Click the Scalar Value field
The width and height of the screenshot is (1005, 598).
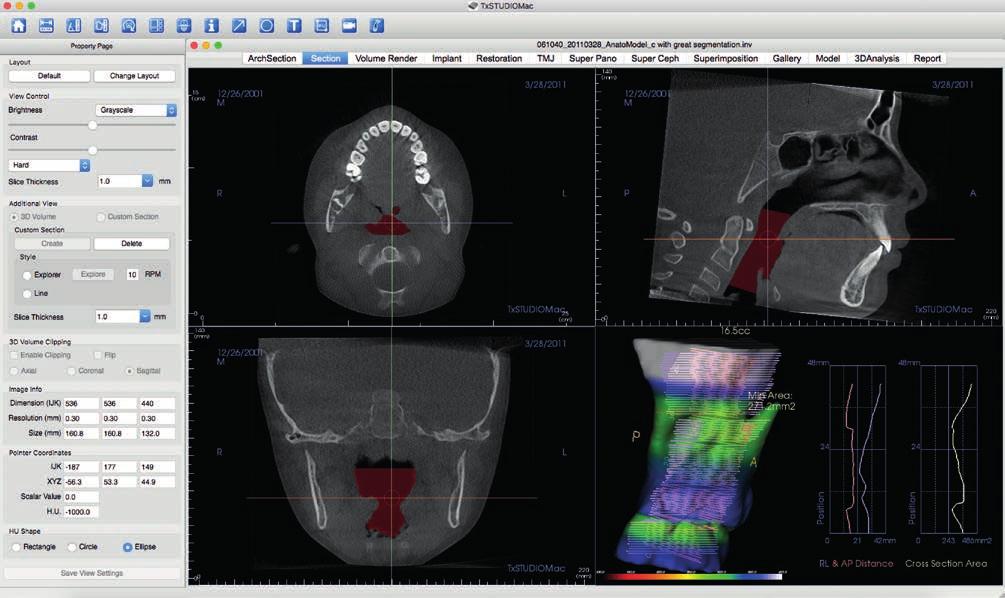coord(81,497)
